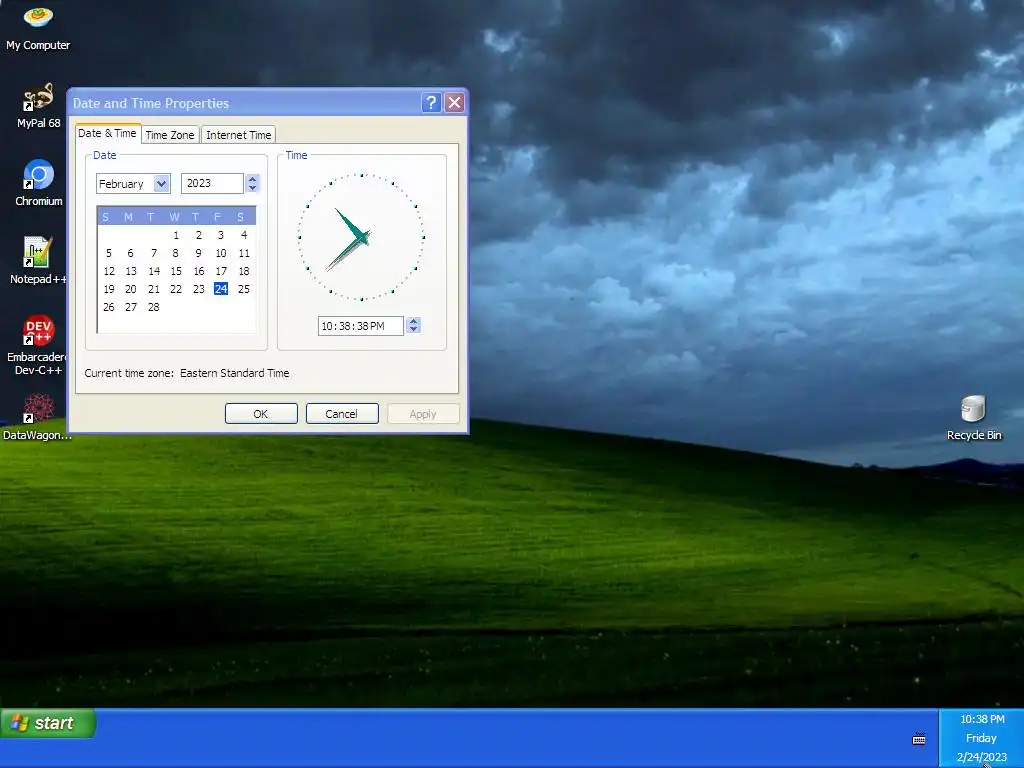Select the Recycle Bin icon

pos(974,418)
